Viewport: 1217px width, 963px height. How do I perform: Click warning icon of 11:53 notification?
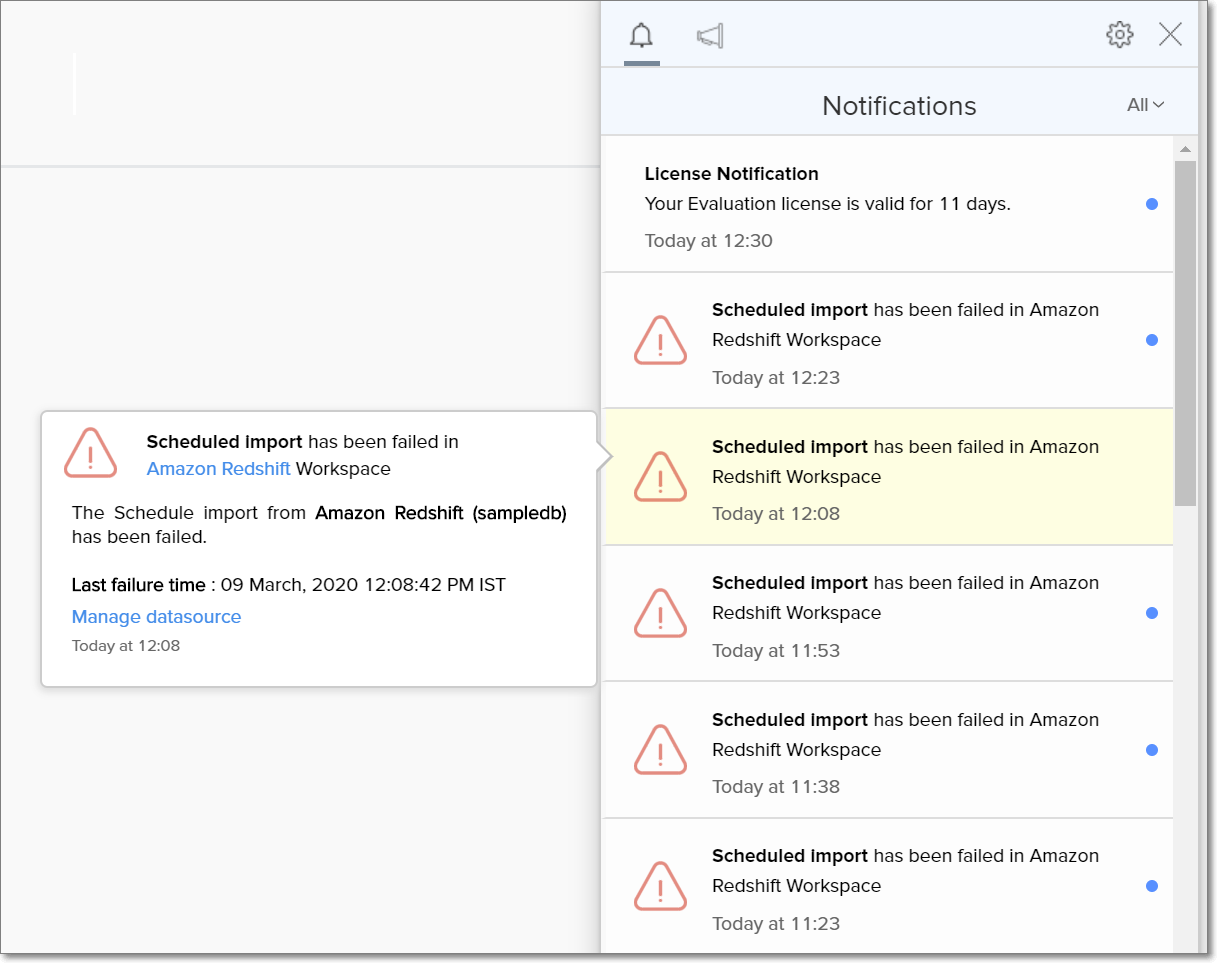coord(660,614)
